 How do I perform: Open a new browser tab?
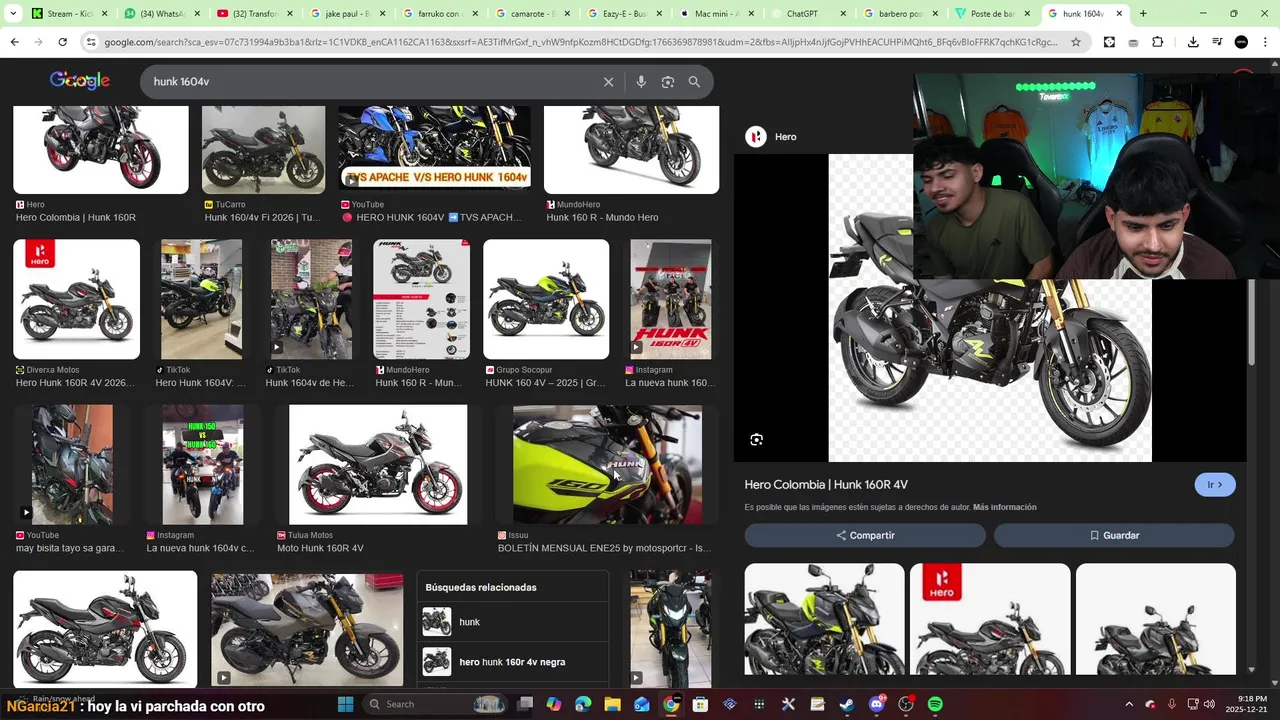point(1143,14)
